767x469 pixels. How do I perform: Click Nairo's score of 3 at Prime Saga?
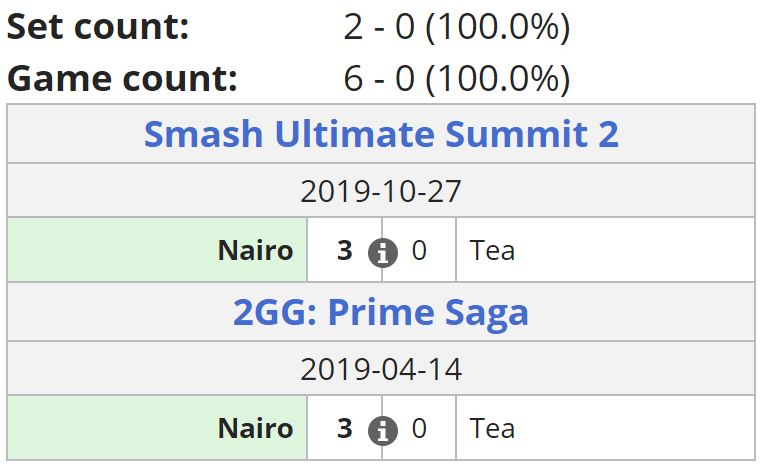click(x=345, y=429)
